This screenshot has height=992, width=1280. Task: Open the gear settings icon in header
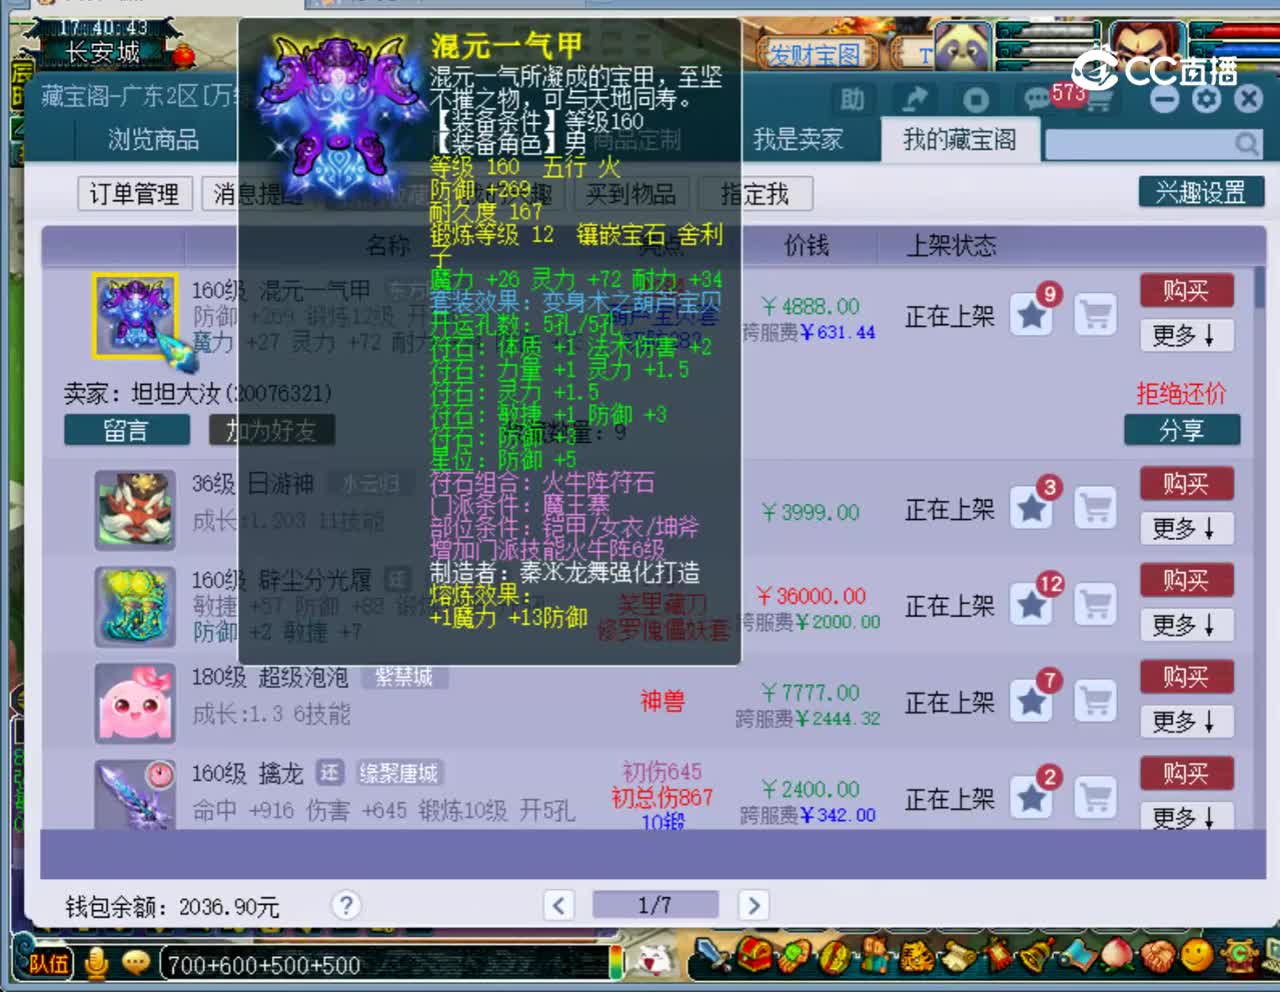click(1206, 99)
